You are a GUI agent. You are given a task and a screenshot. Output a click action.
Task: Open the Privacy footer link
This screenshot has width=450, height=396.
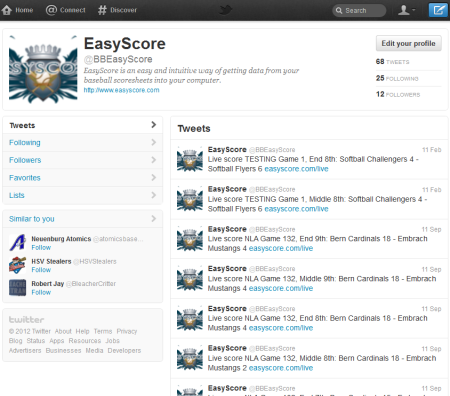pyautogui.click(x=127, y=331)
